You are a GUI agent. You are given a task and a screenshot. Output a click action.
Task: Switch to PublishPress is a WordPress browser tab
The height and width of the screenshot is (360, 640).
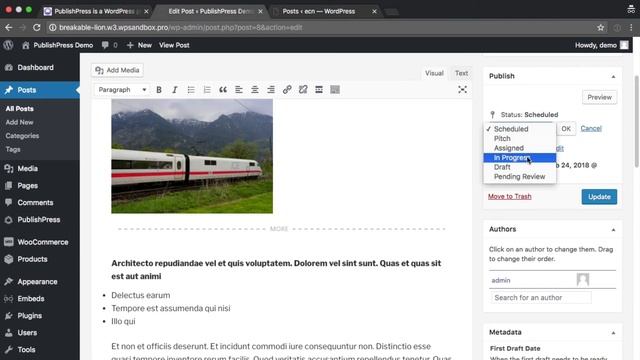(97, 11)
